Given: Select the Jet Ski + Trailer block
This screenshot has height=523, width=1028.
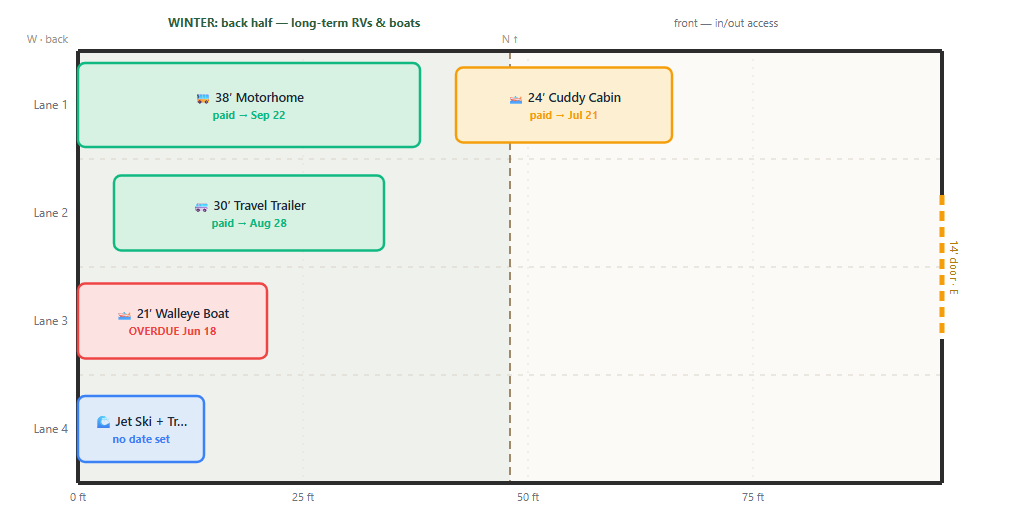Looking at the screenshot, I should pos(141,429).
